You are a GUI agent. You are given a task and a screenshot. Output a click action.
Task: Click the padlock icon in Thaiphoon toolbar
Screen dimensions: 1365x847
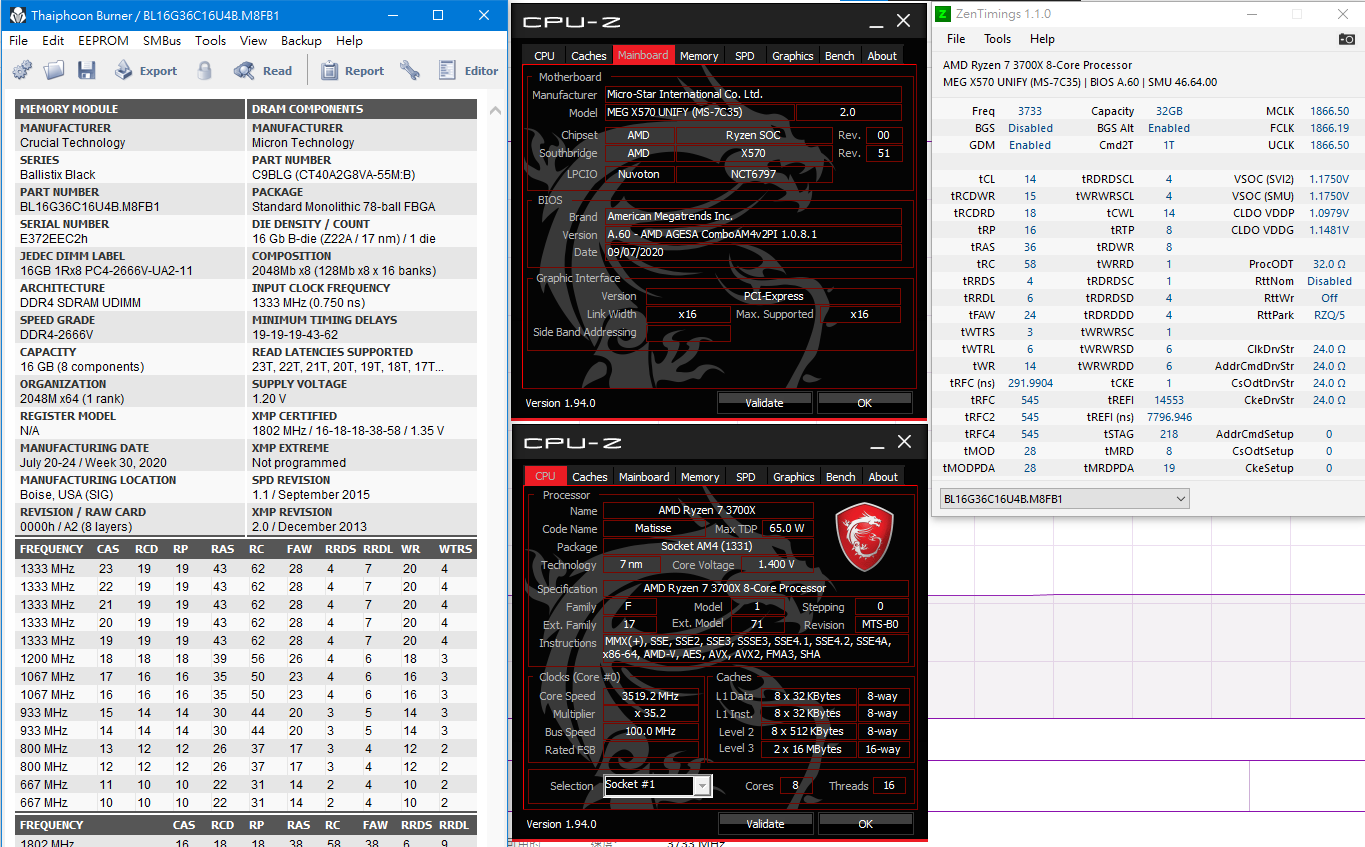(205, 71)
